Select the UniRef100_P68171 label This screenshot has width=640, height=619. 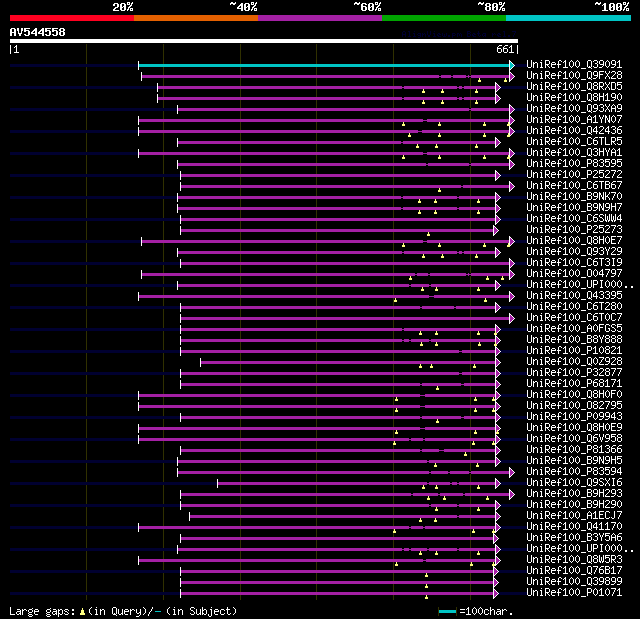[574, 384]
